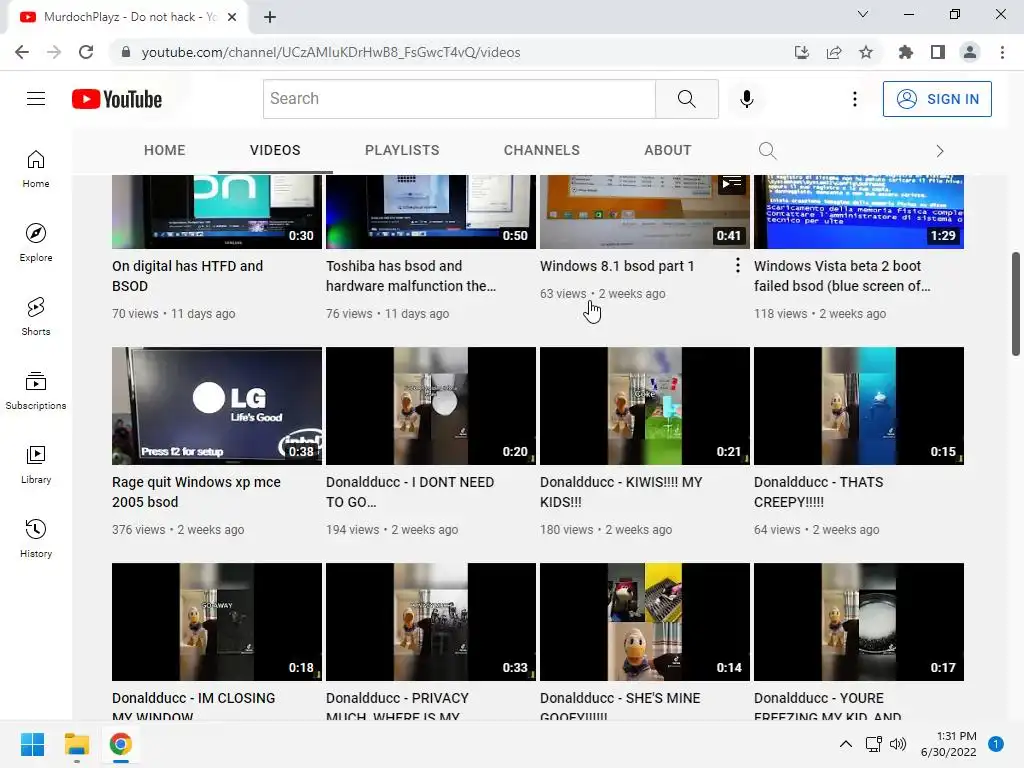Open 'On digital has HTFD and BSOD' title
The width and height of the screenshot is (1024, 768).
tap(187, 276)
